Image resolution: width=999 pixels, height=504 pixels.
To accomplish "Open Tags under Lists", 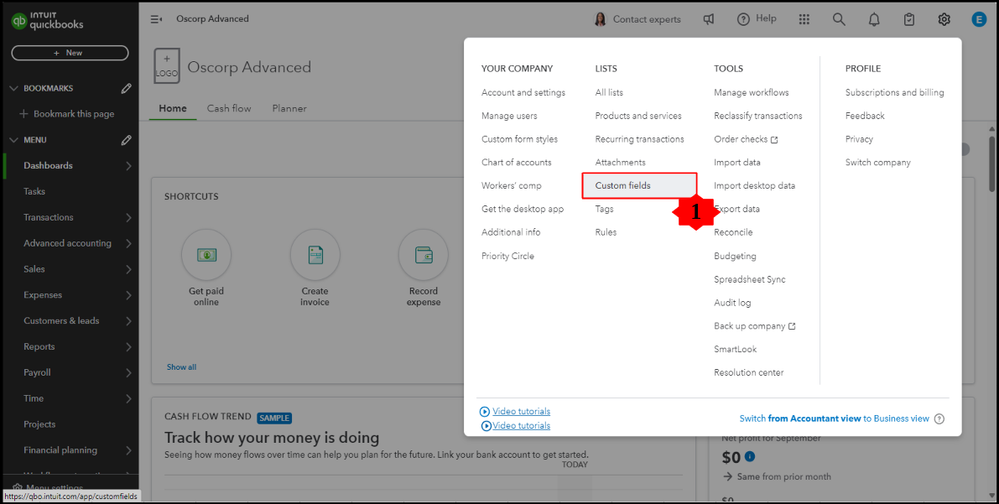I will (x=604, y=209).
